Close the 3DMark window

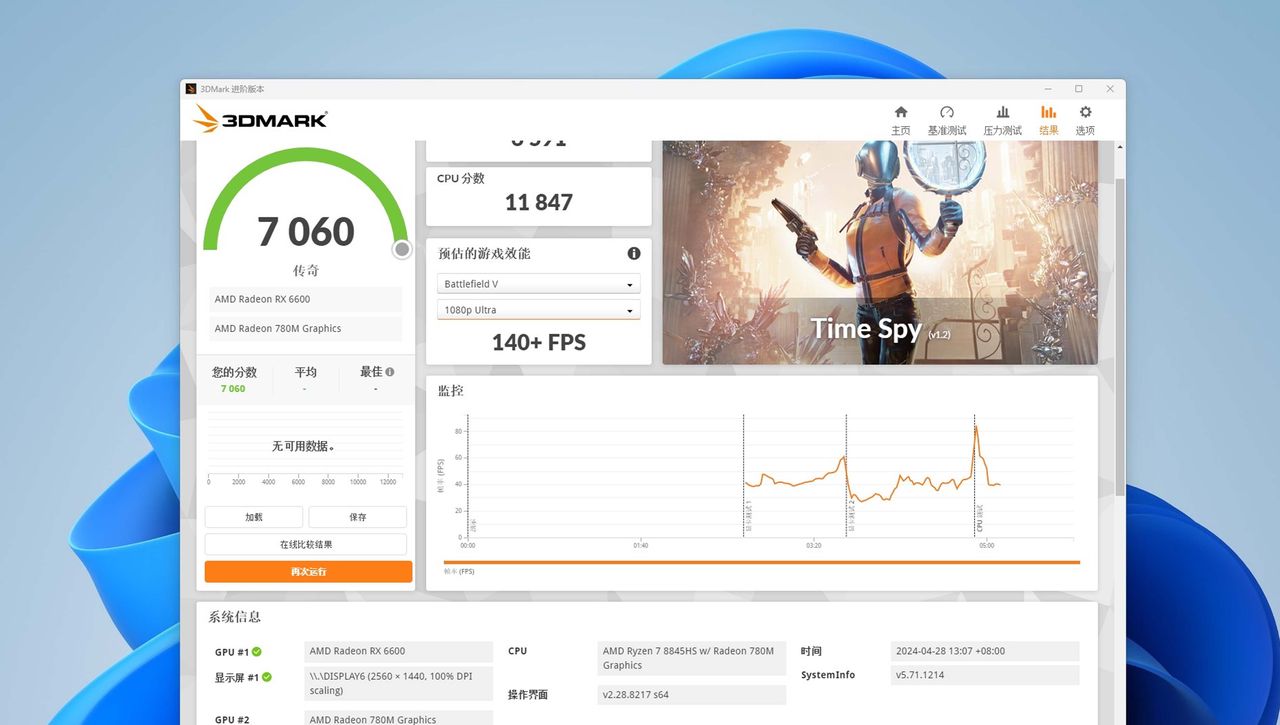[1110, 89]
